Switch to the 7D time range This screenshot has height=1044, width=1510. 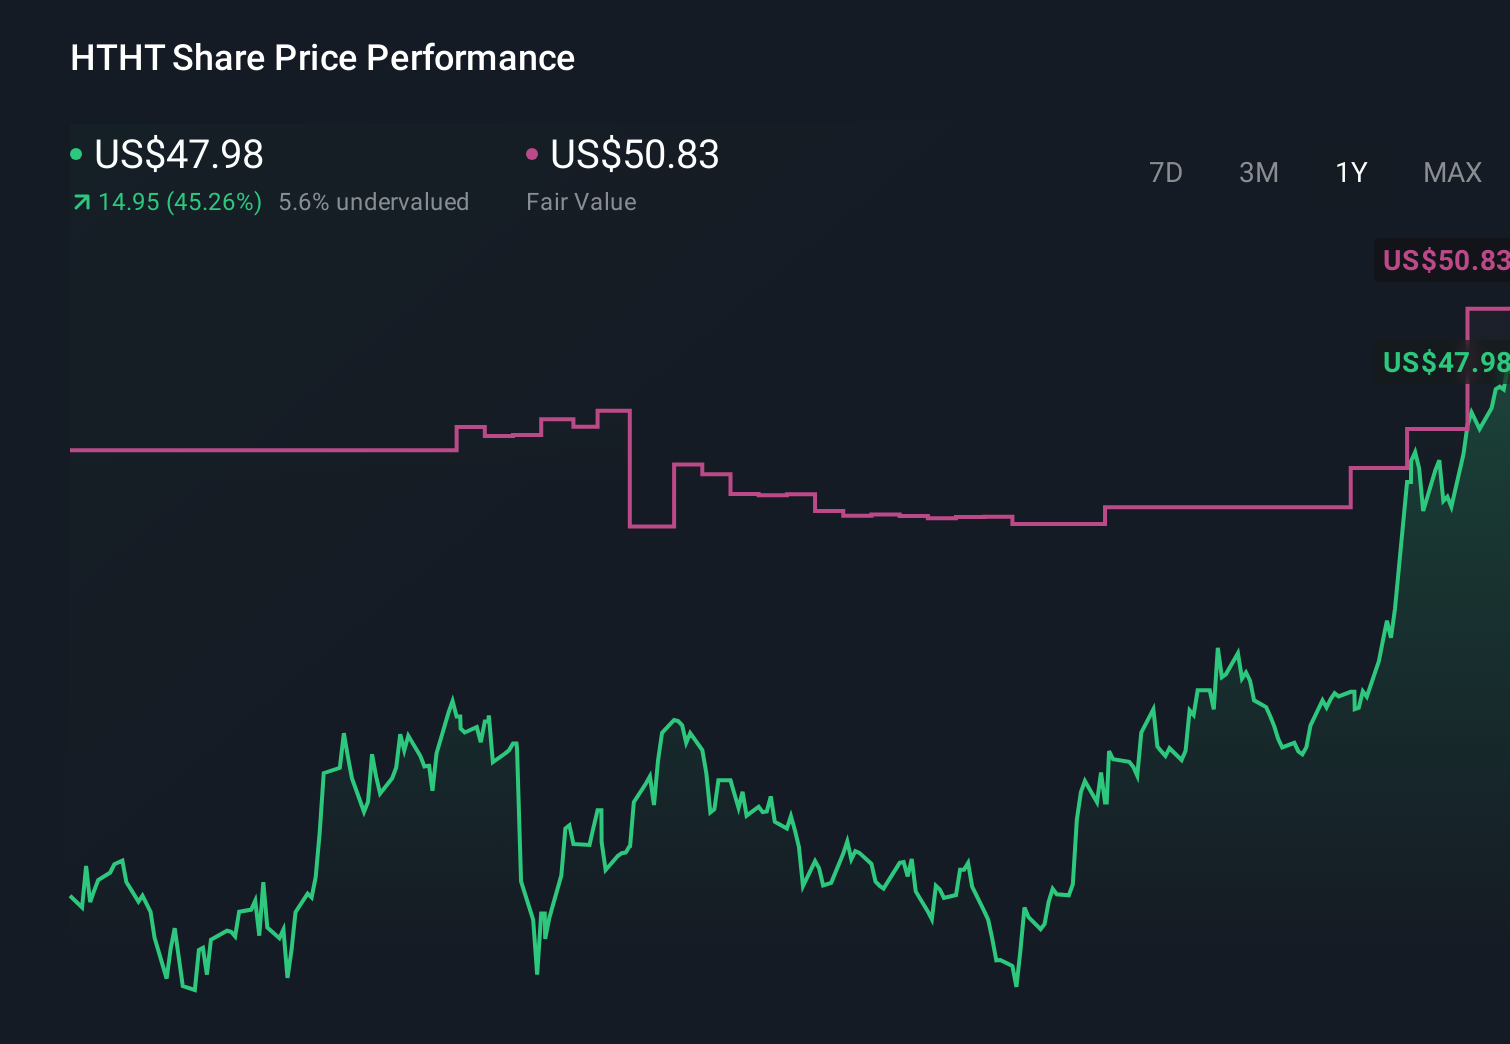pos(1166,172)
